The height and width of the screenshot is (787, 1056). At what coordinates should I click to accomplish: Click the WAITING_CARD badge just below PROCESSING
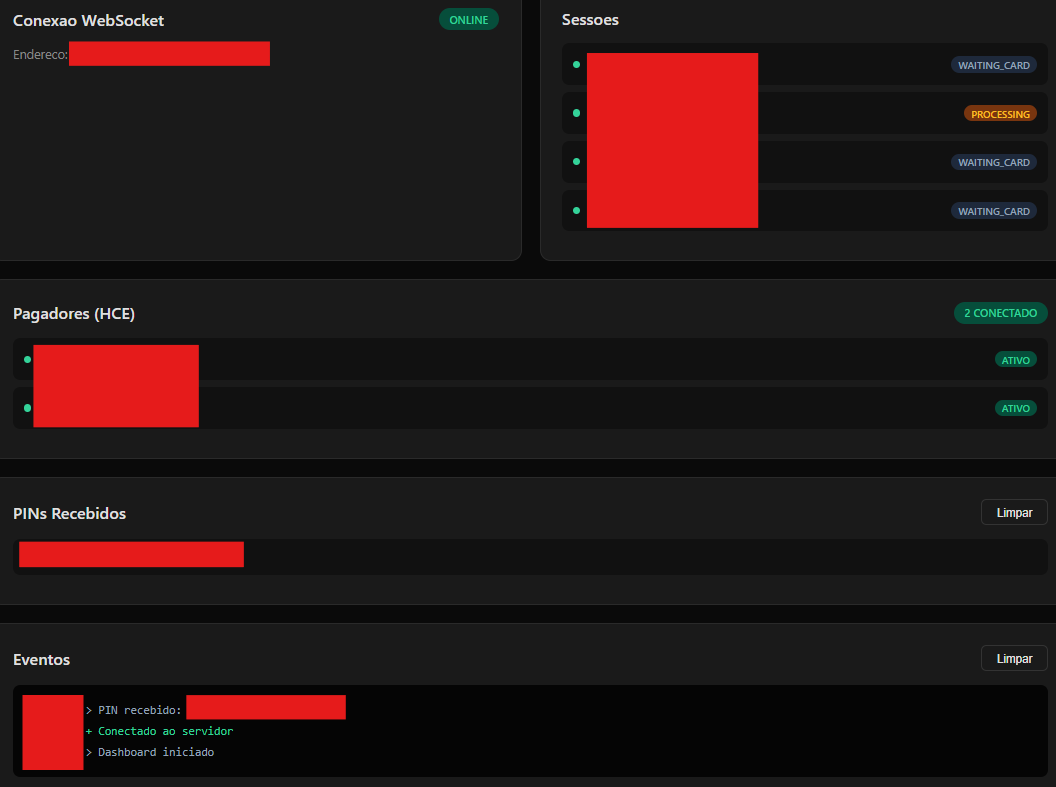[x=993, y=162]
